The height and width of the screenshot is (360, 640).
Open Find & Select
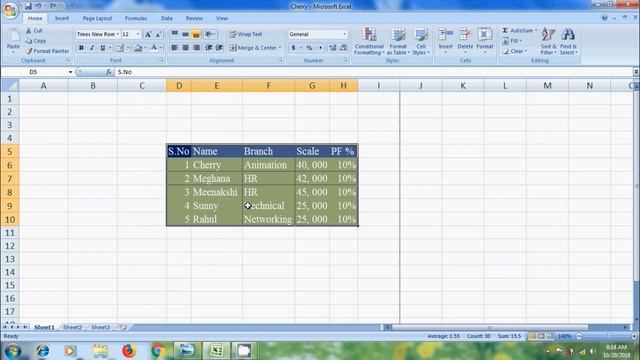(x=568, y=41)
